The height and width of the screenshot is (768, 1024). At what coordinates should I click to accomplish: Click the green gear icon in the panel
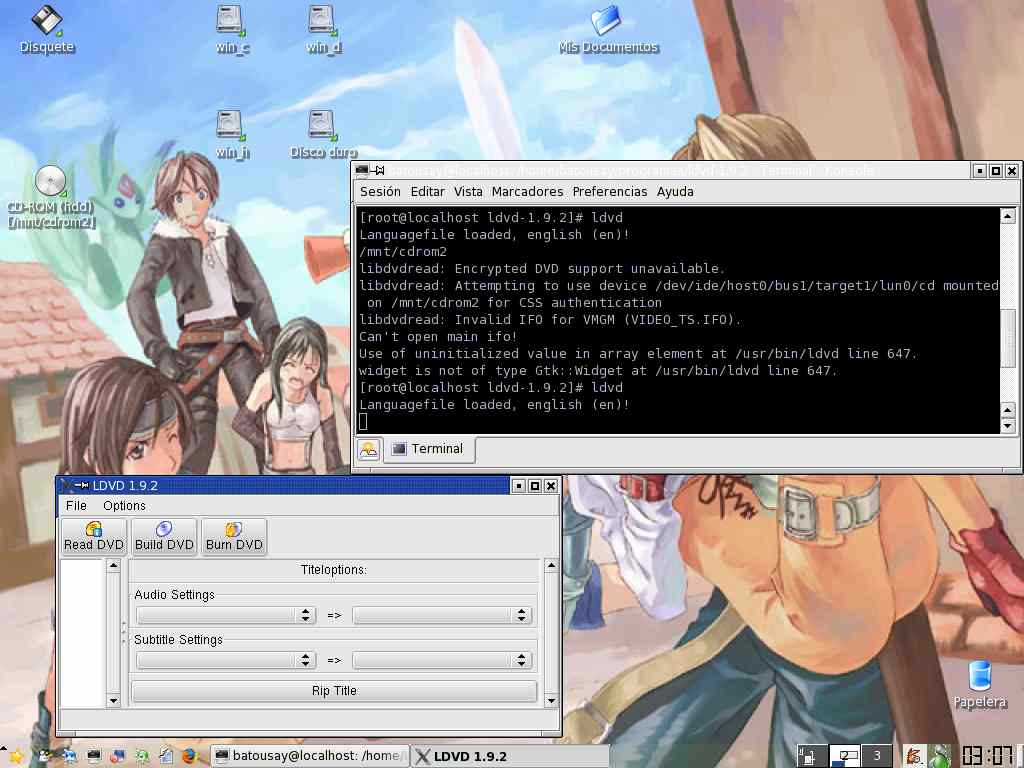tap(141, 756)
